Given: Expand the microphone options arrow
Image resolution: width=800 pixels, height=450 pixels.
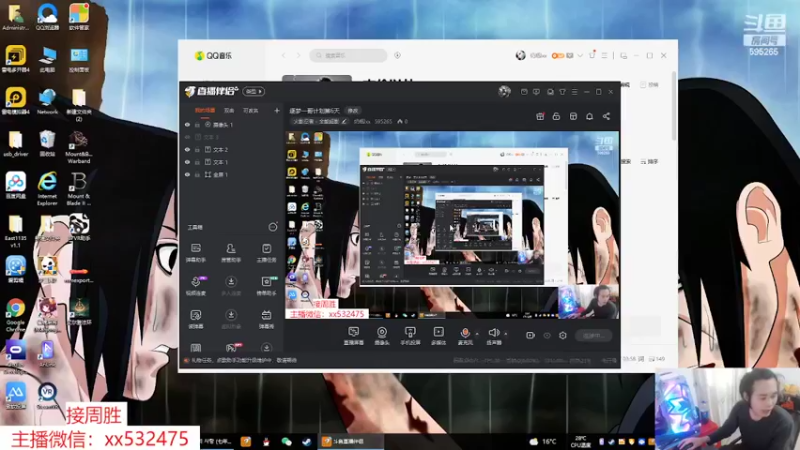Looking at the screenshot, I should coord(477,333).
